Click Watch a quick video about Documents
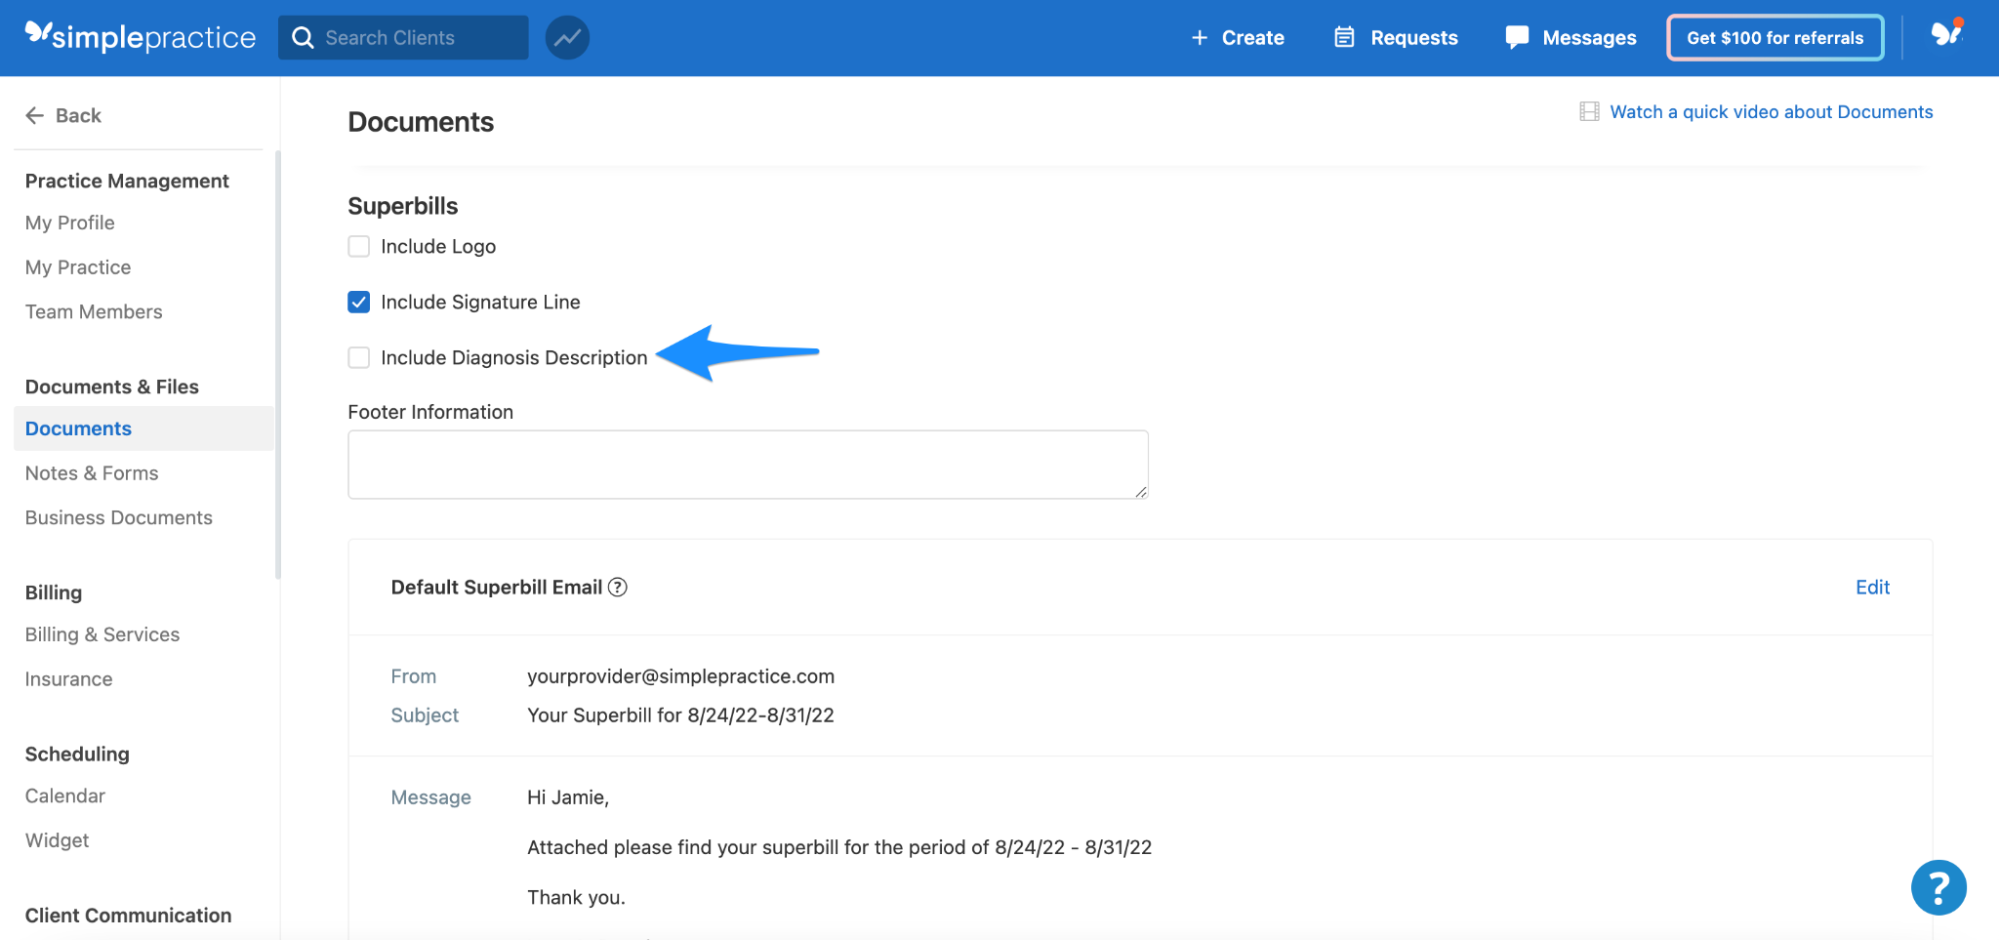Viewport: 1999px width, 940px height. point(1771,111)
